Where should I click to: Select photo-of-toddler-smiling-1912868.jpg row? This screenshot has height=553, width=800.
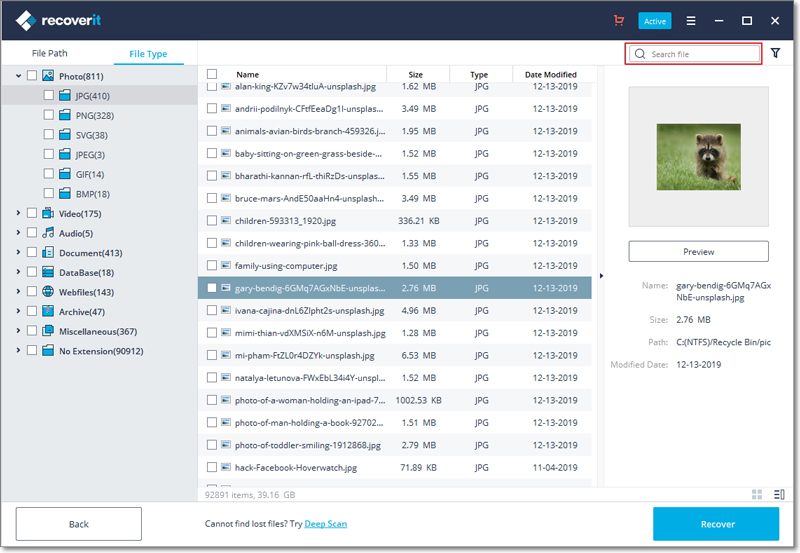(394, 445)
